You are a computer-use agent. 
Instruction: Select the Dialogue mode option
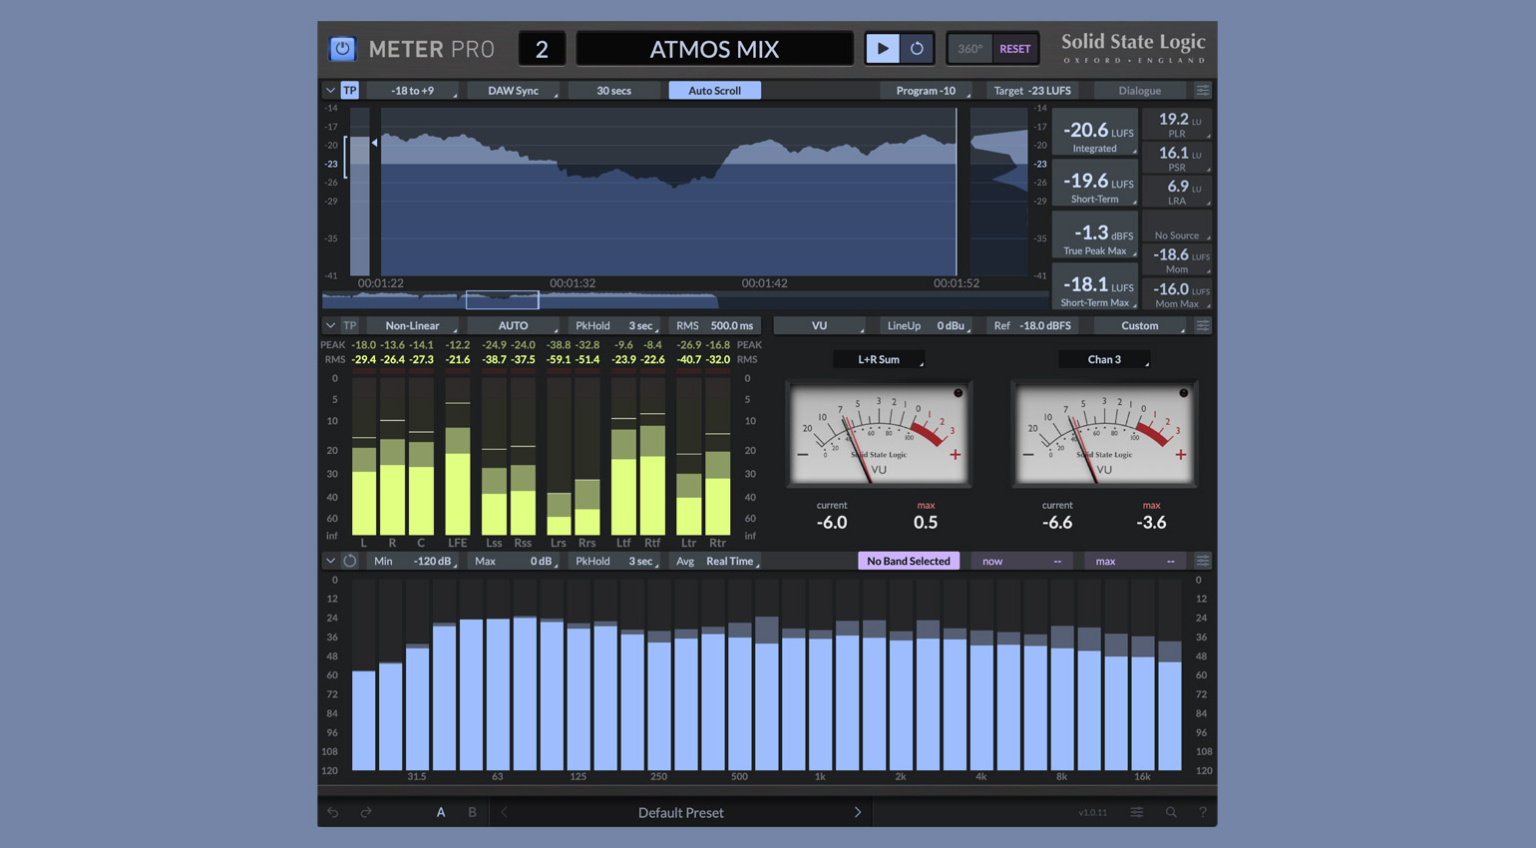pyautogui.click(x=1139, y=90)
